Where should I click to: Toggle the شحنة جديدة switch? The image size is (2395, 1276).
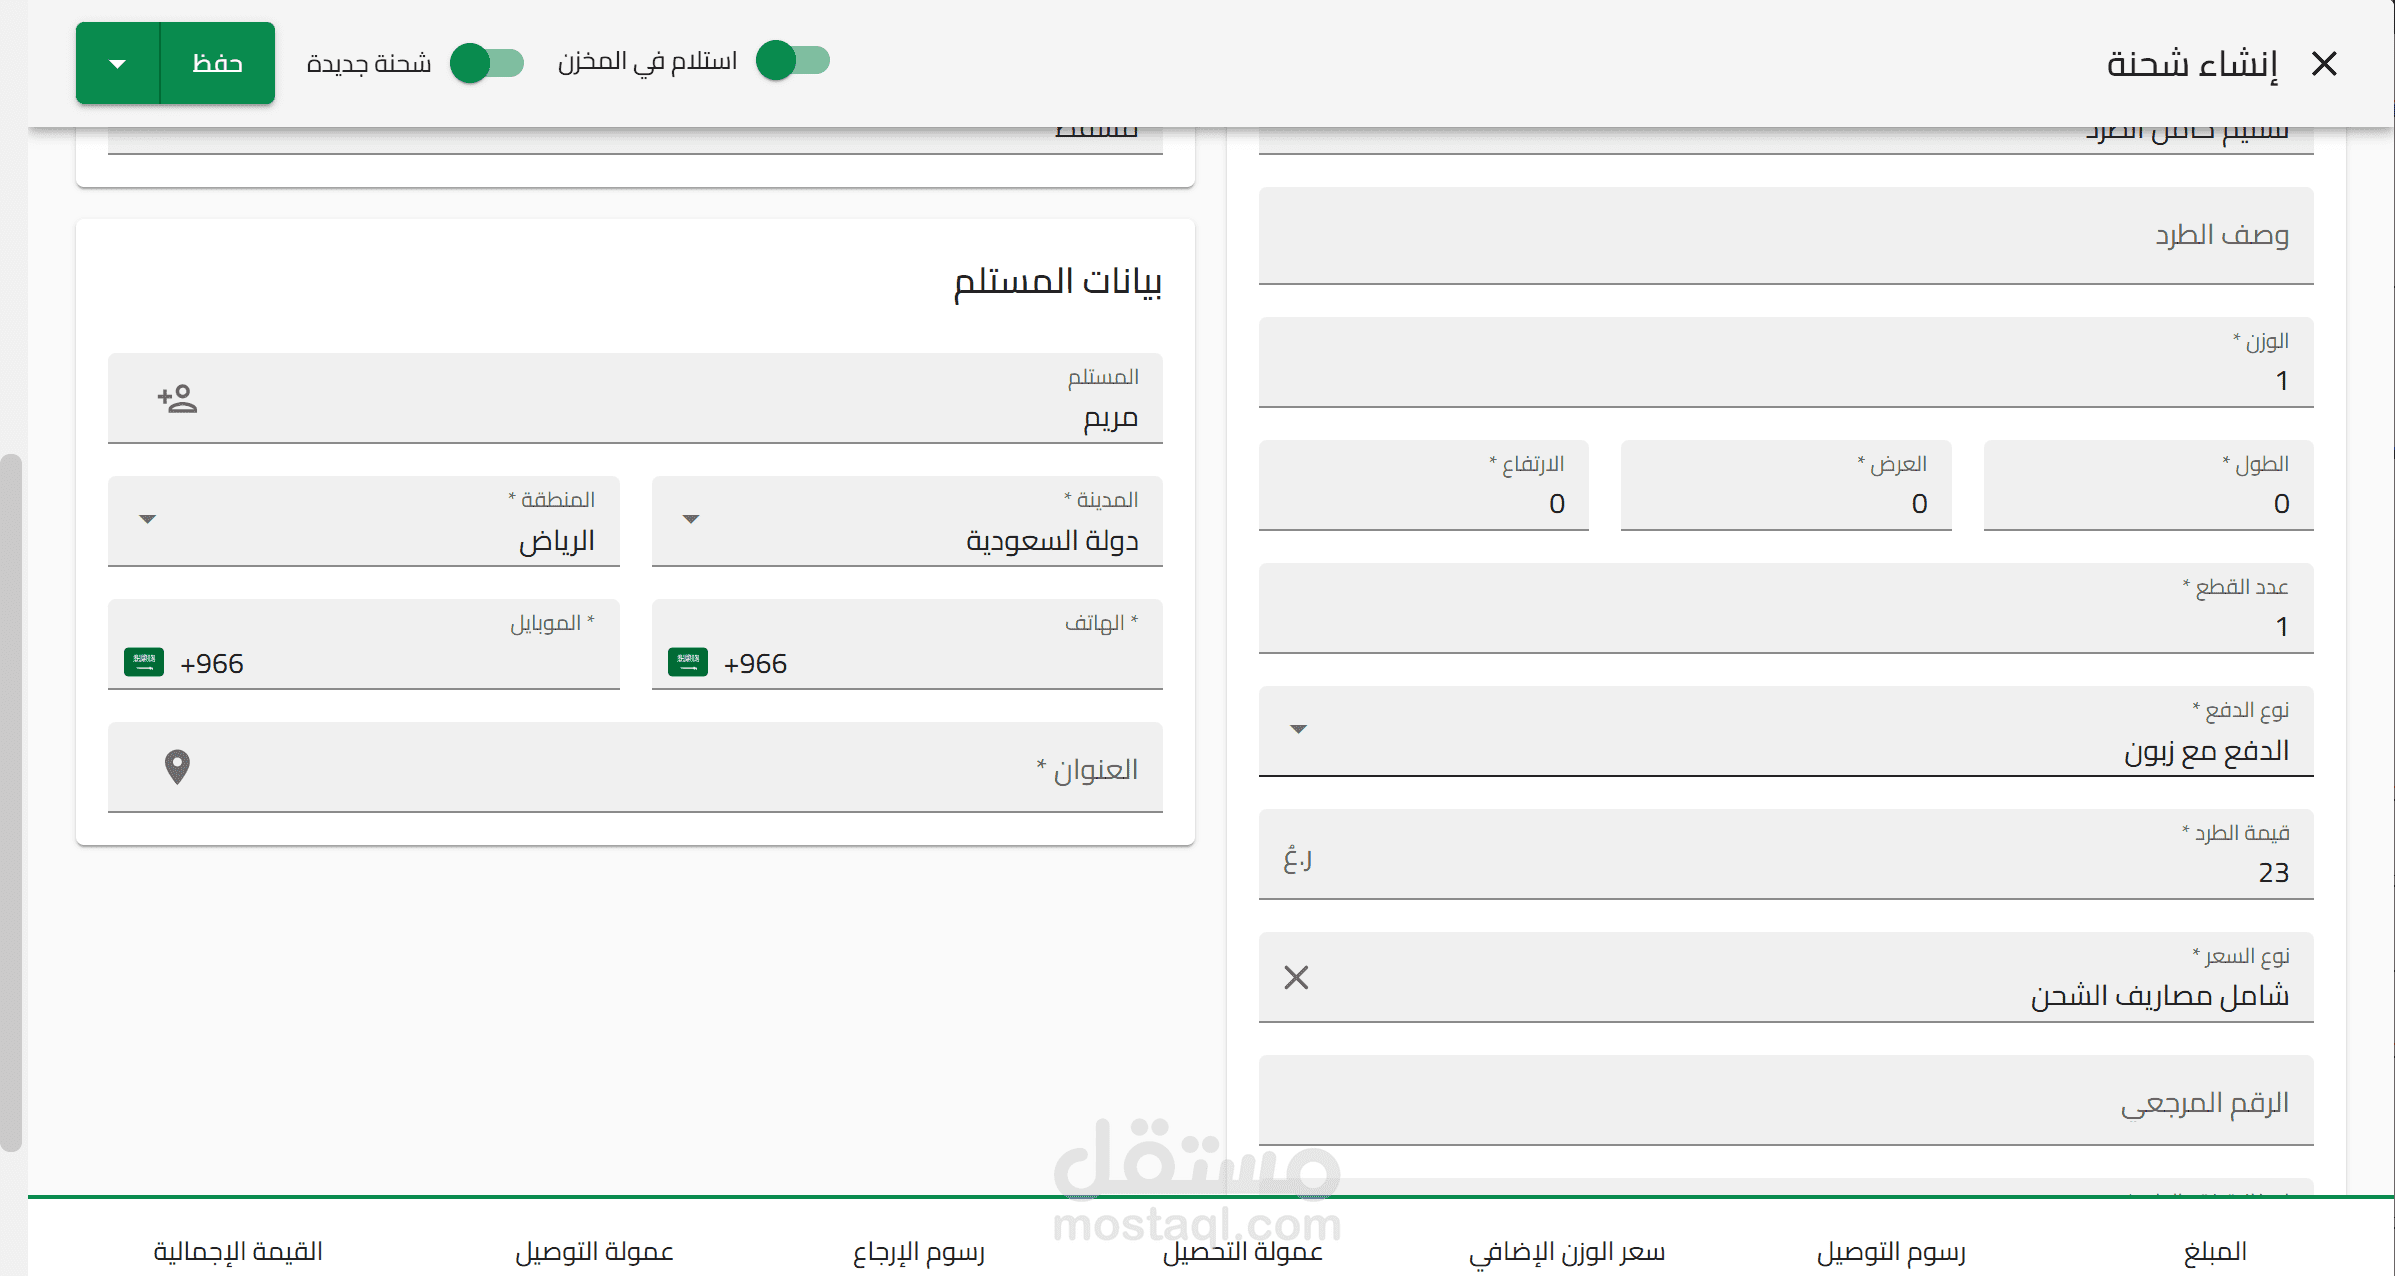(487, 63)
